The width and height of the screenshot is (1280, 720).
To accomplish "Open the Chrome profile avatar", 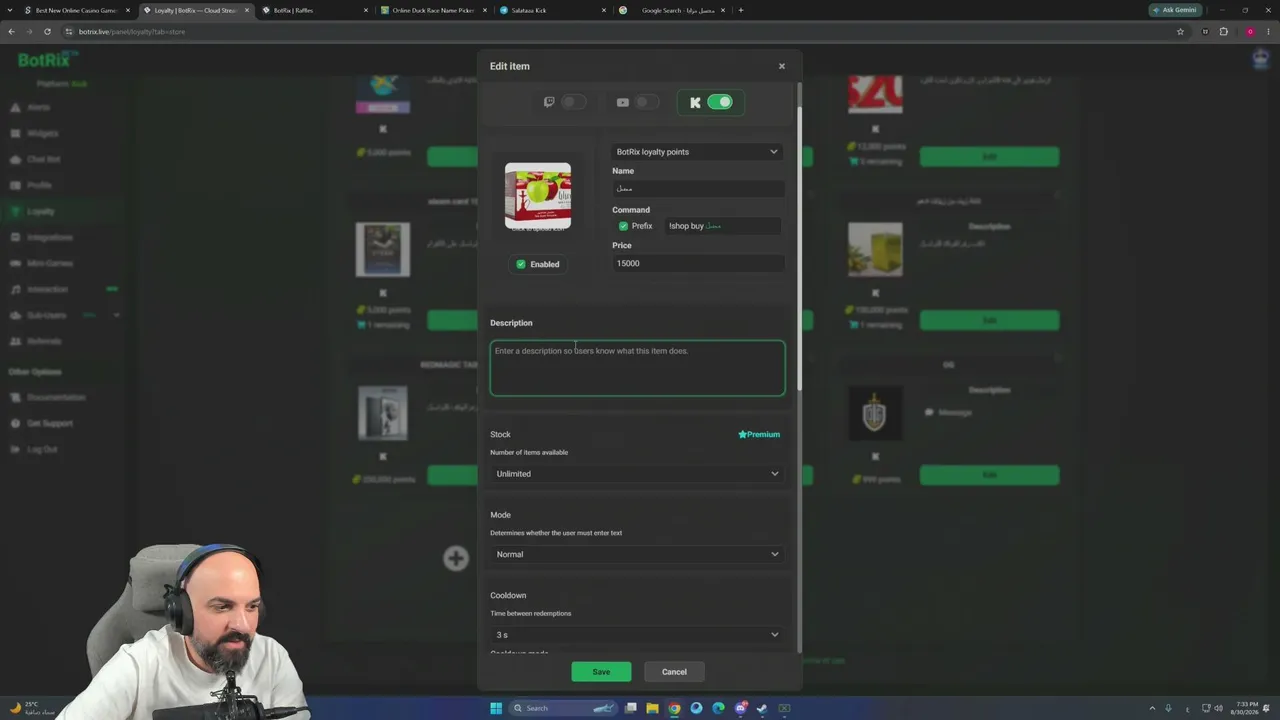I will pos(1250,32).
